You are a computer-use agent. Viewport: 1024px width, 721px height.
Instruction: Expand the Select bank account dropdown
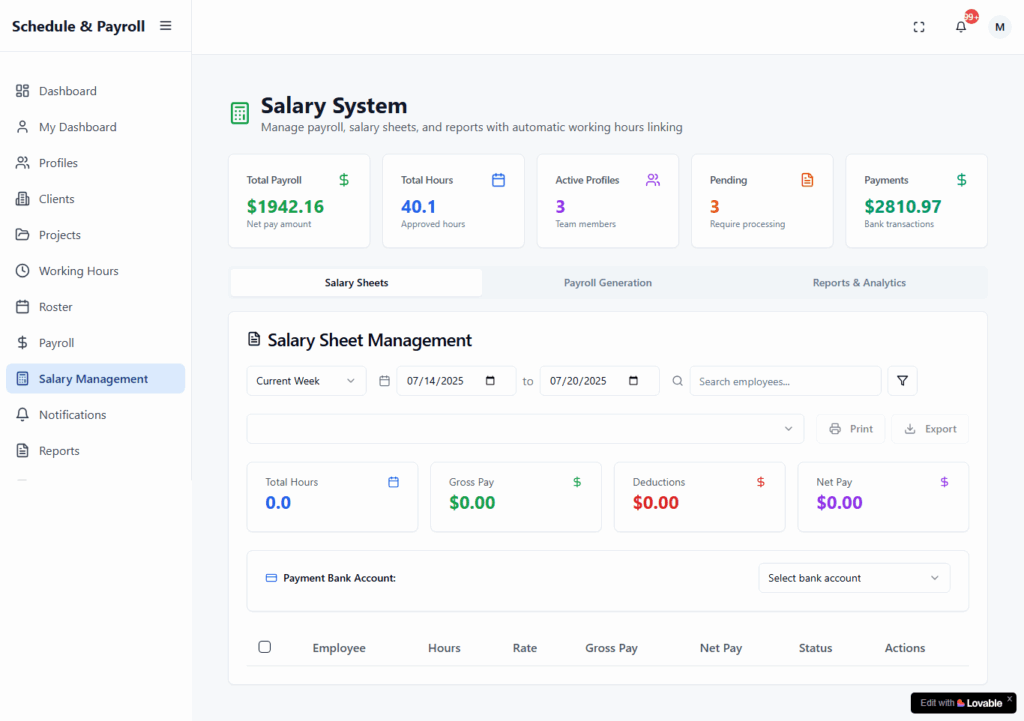(x=854, y=578)
